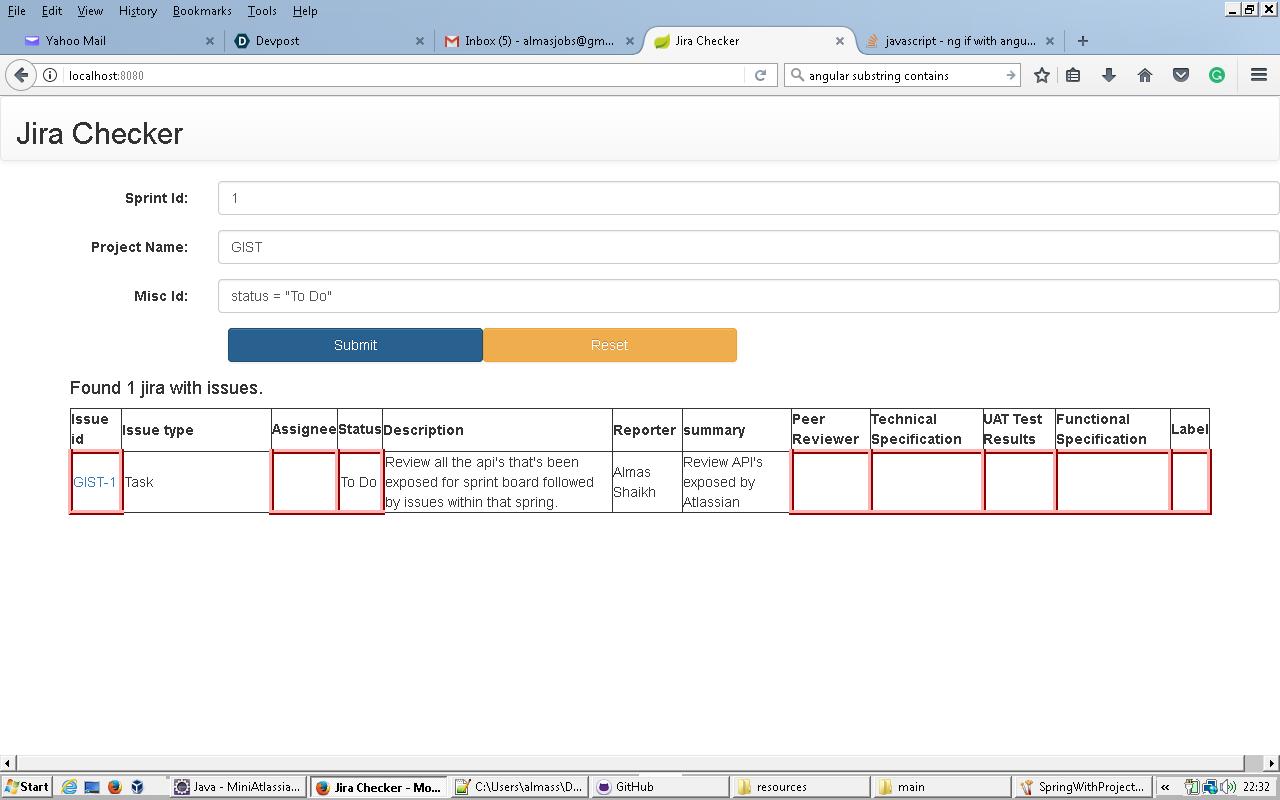The width and height of the screenshot is (1280, 800).
Task: Close the Devpost tab
Action: coord(420,41)
